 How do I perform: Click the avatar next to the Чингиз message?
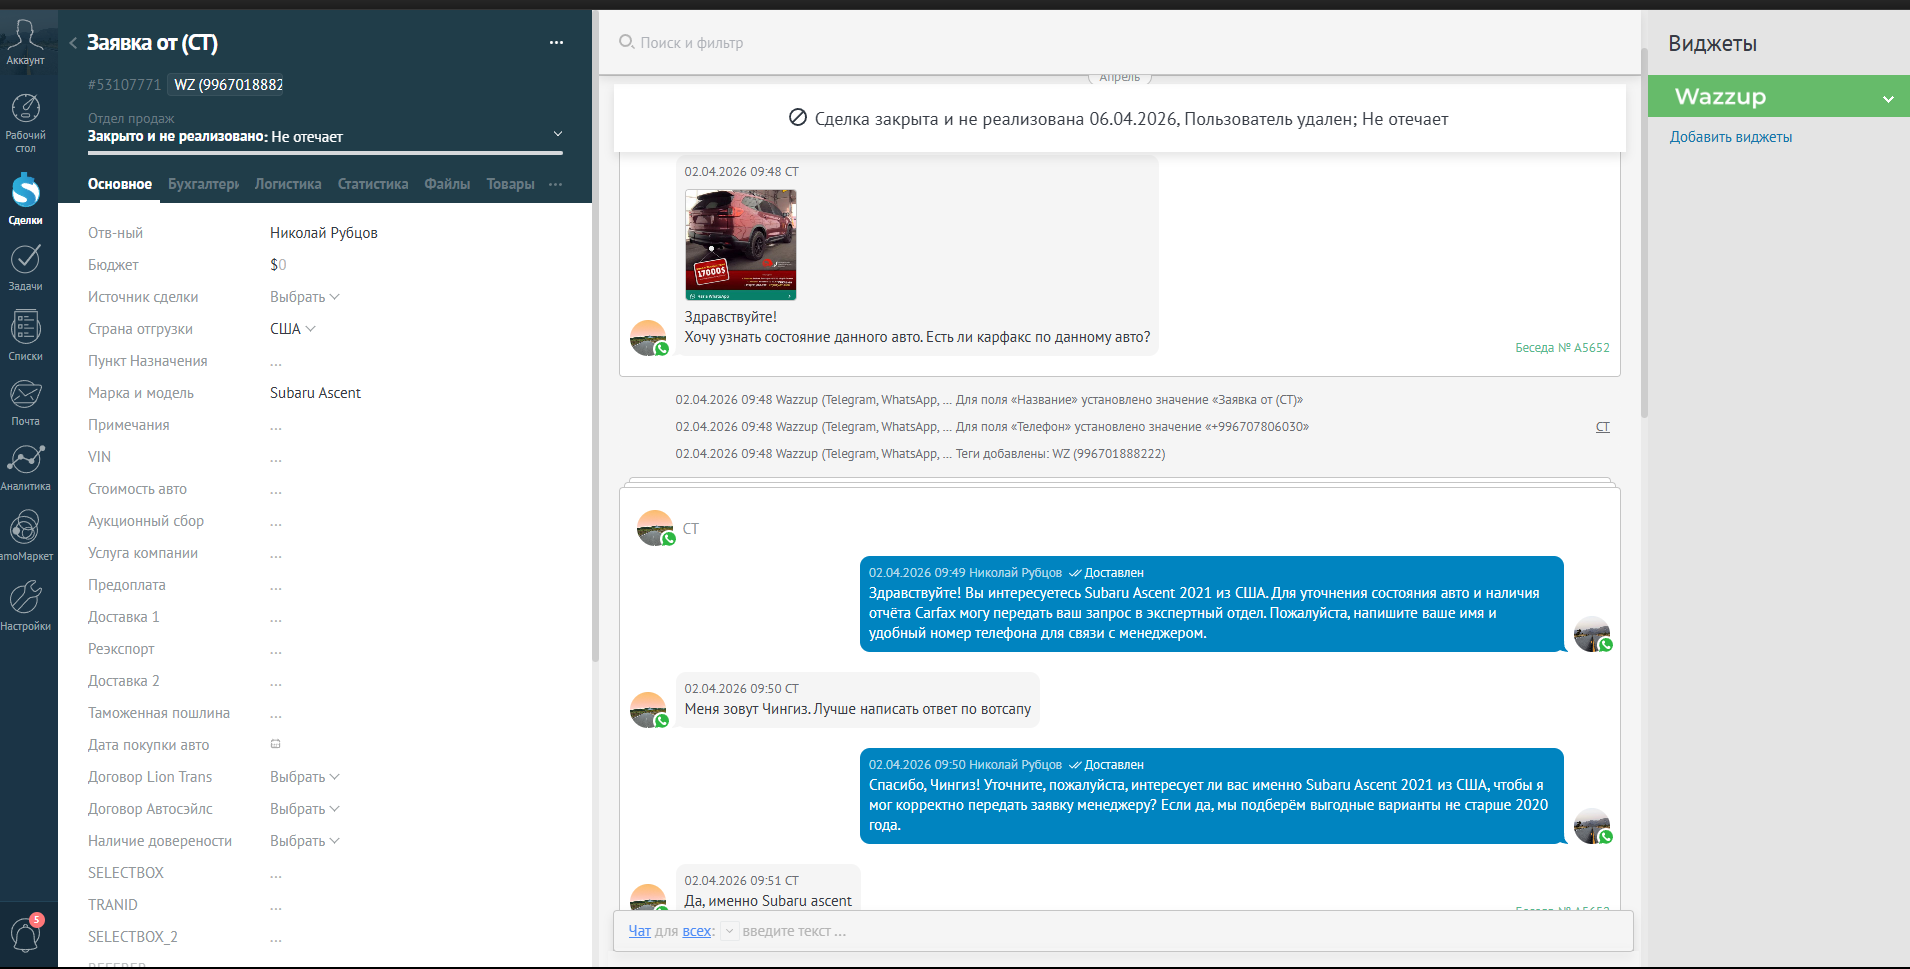pyautogui.click(x=649, y=709)
